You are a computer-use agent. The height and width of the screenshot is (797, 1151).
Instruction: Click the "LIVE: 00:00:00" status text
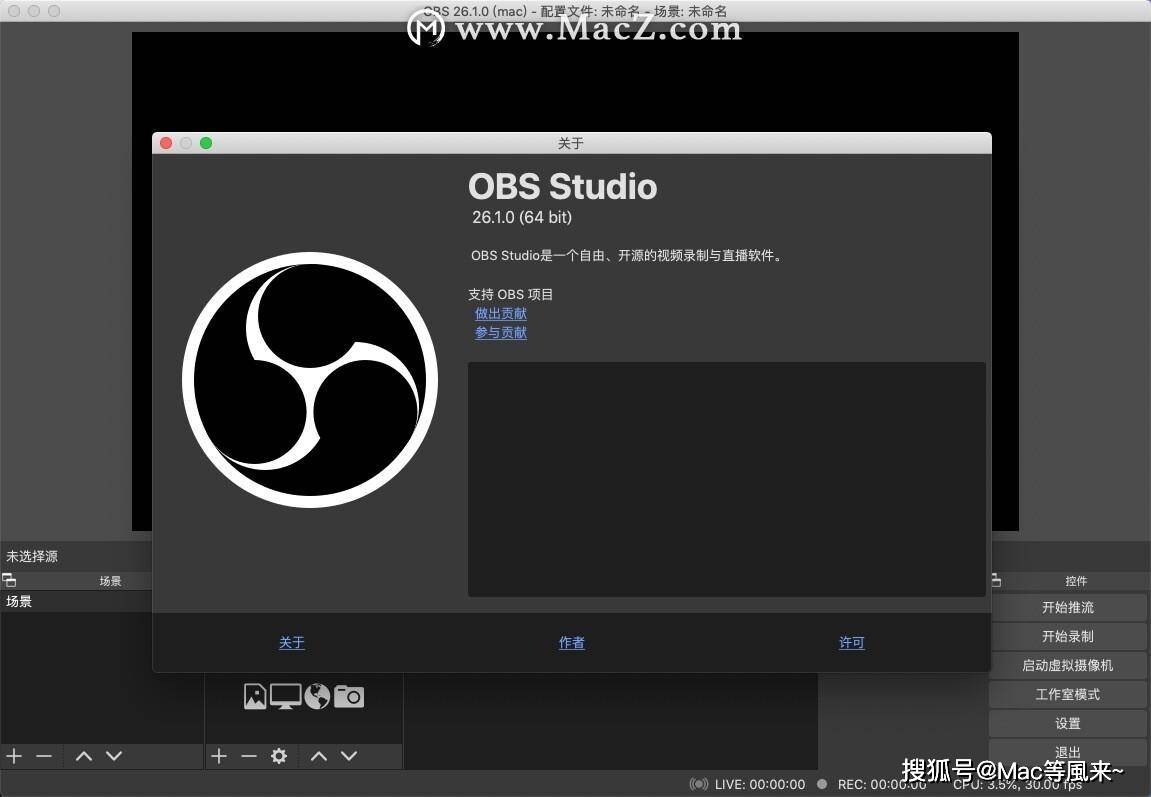[x=760, y=785]
